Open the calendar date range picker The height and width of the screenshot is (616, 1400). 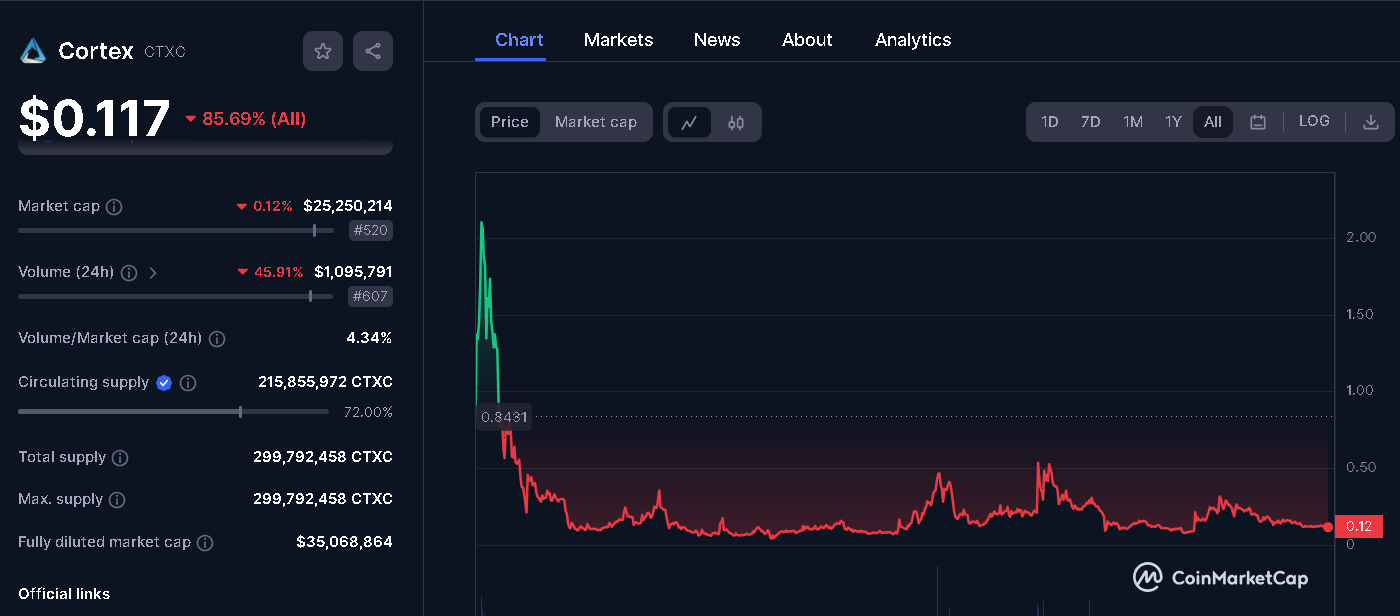tap(1258, 122)
